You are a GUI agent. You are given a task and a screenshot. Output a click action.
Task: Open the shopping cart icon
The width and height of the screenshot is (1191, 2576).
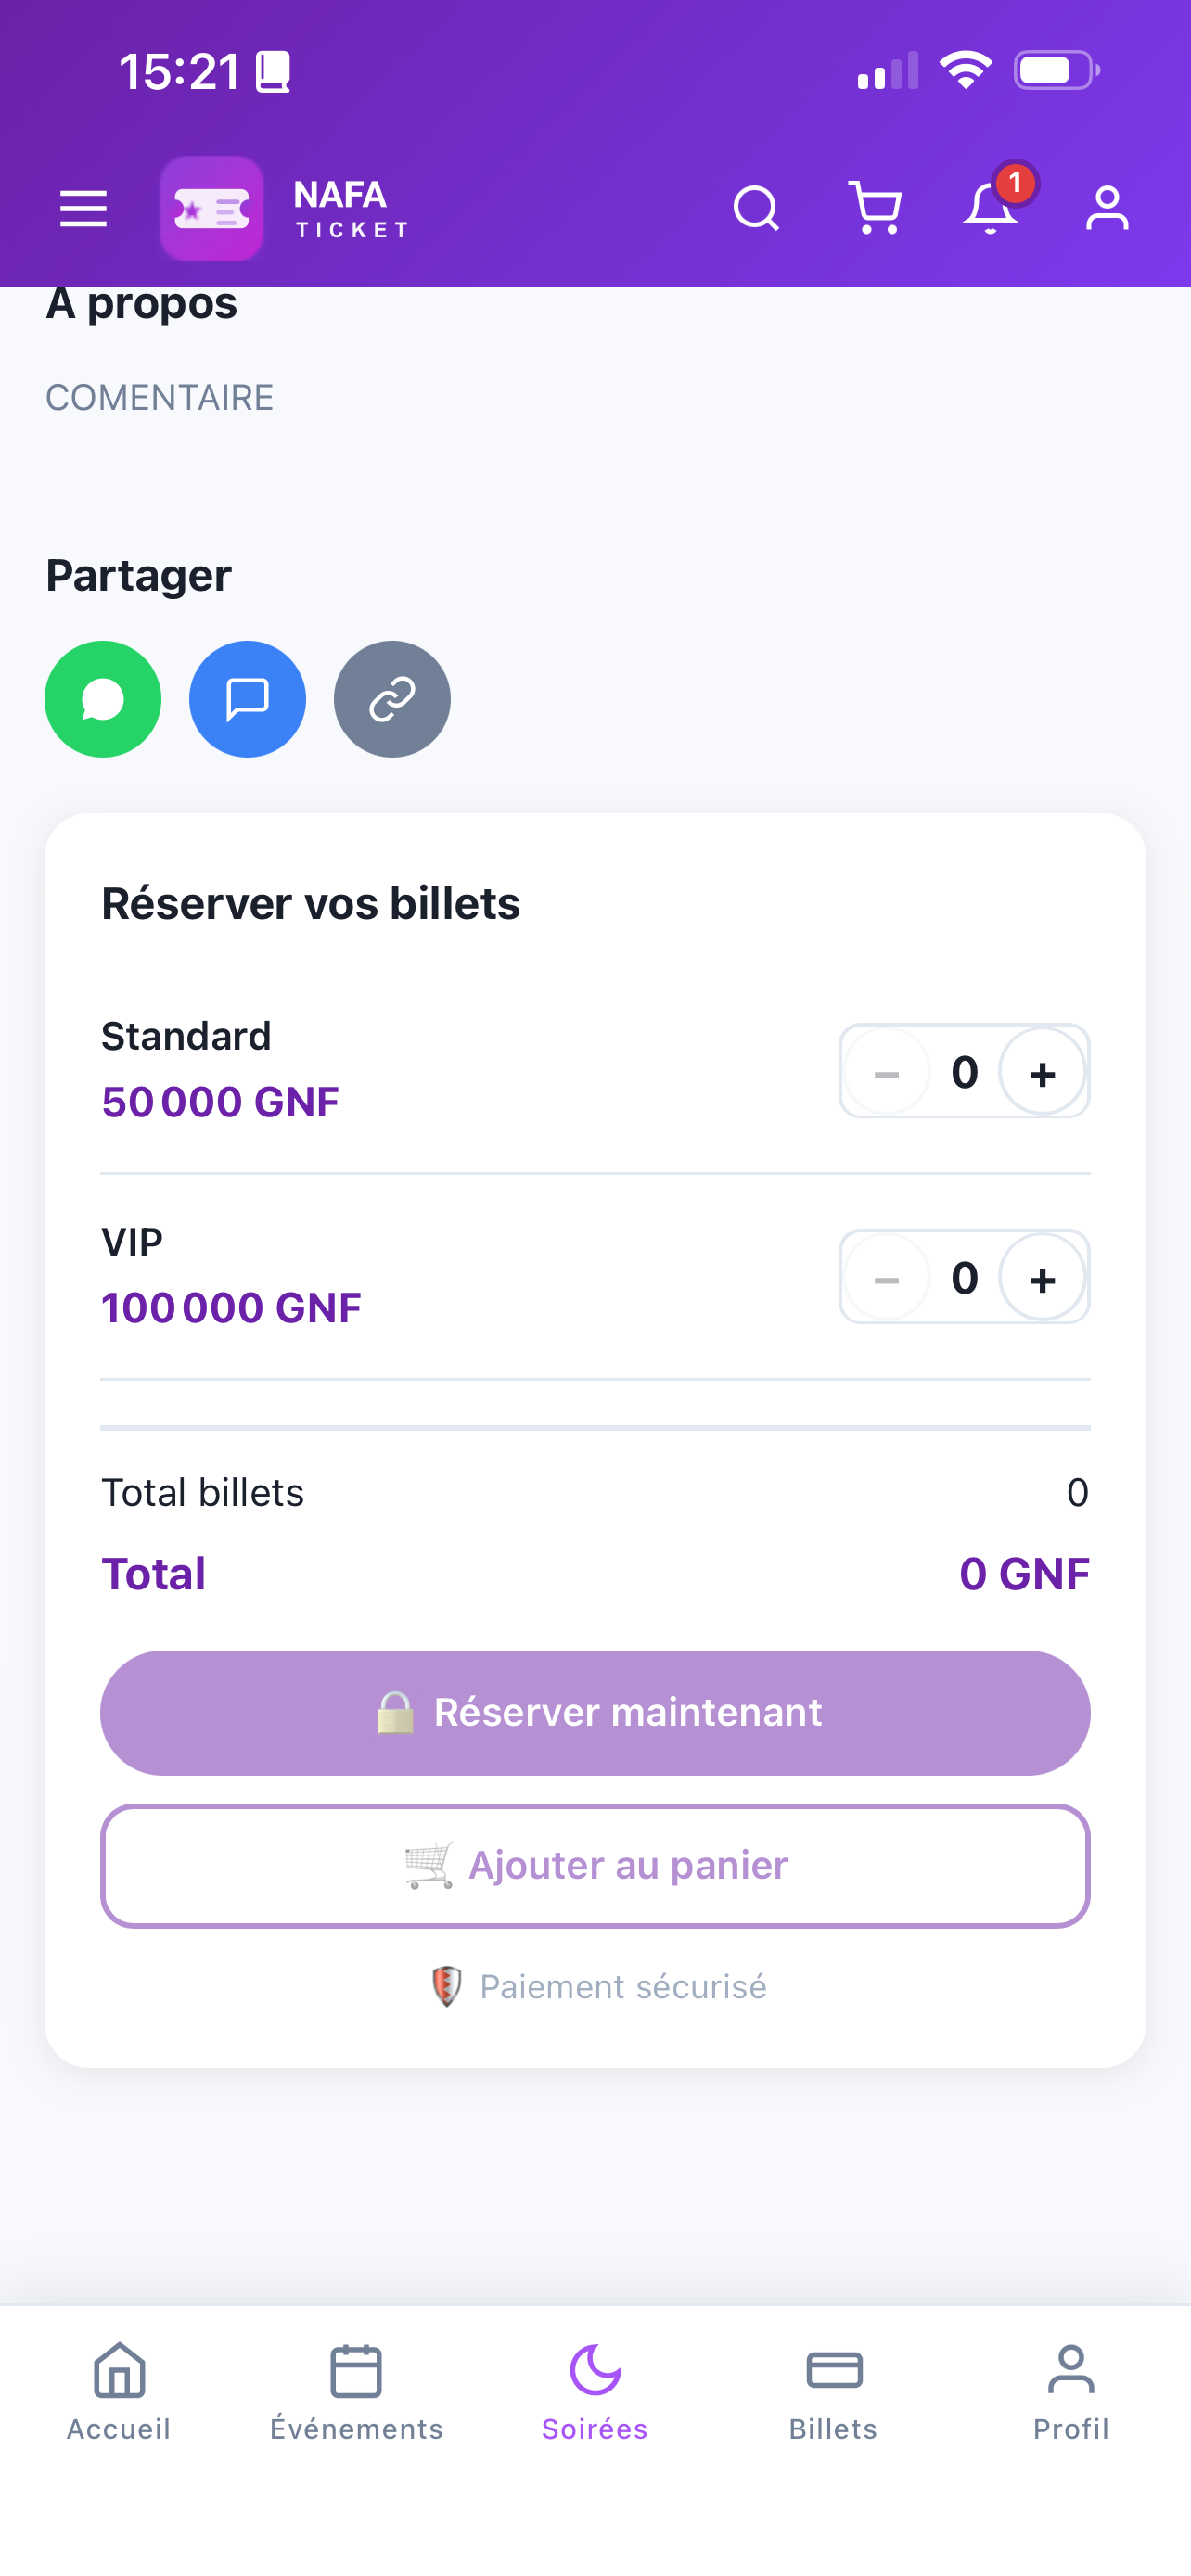874,209
